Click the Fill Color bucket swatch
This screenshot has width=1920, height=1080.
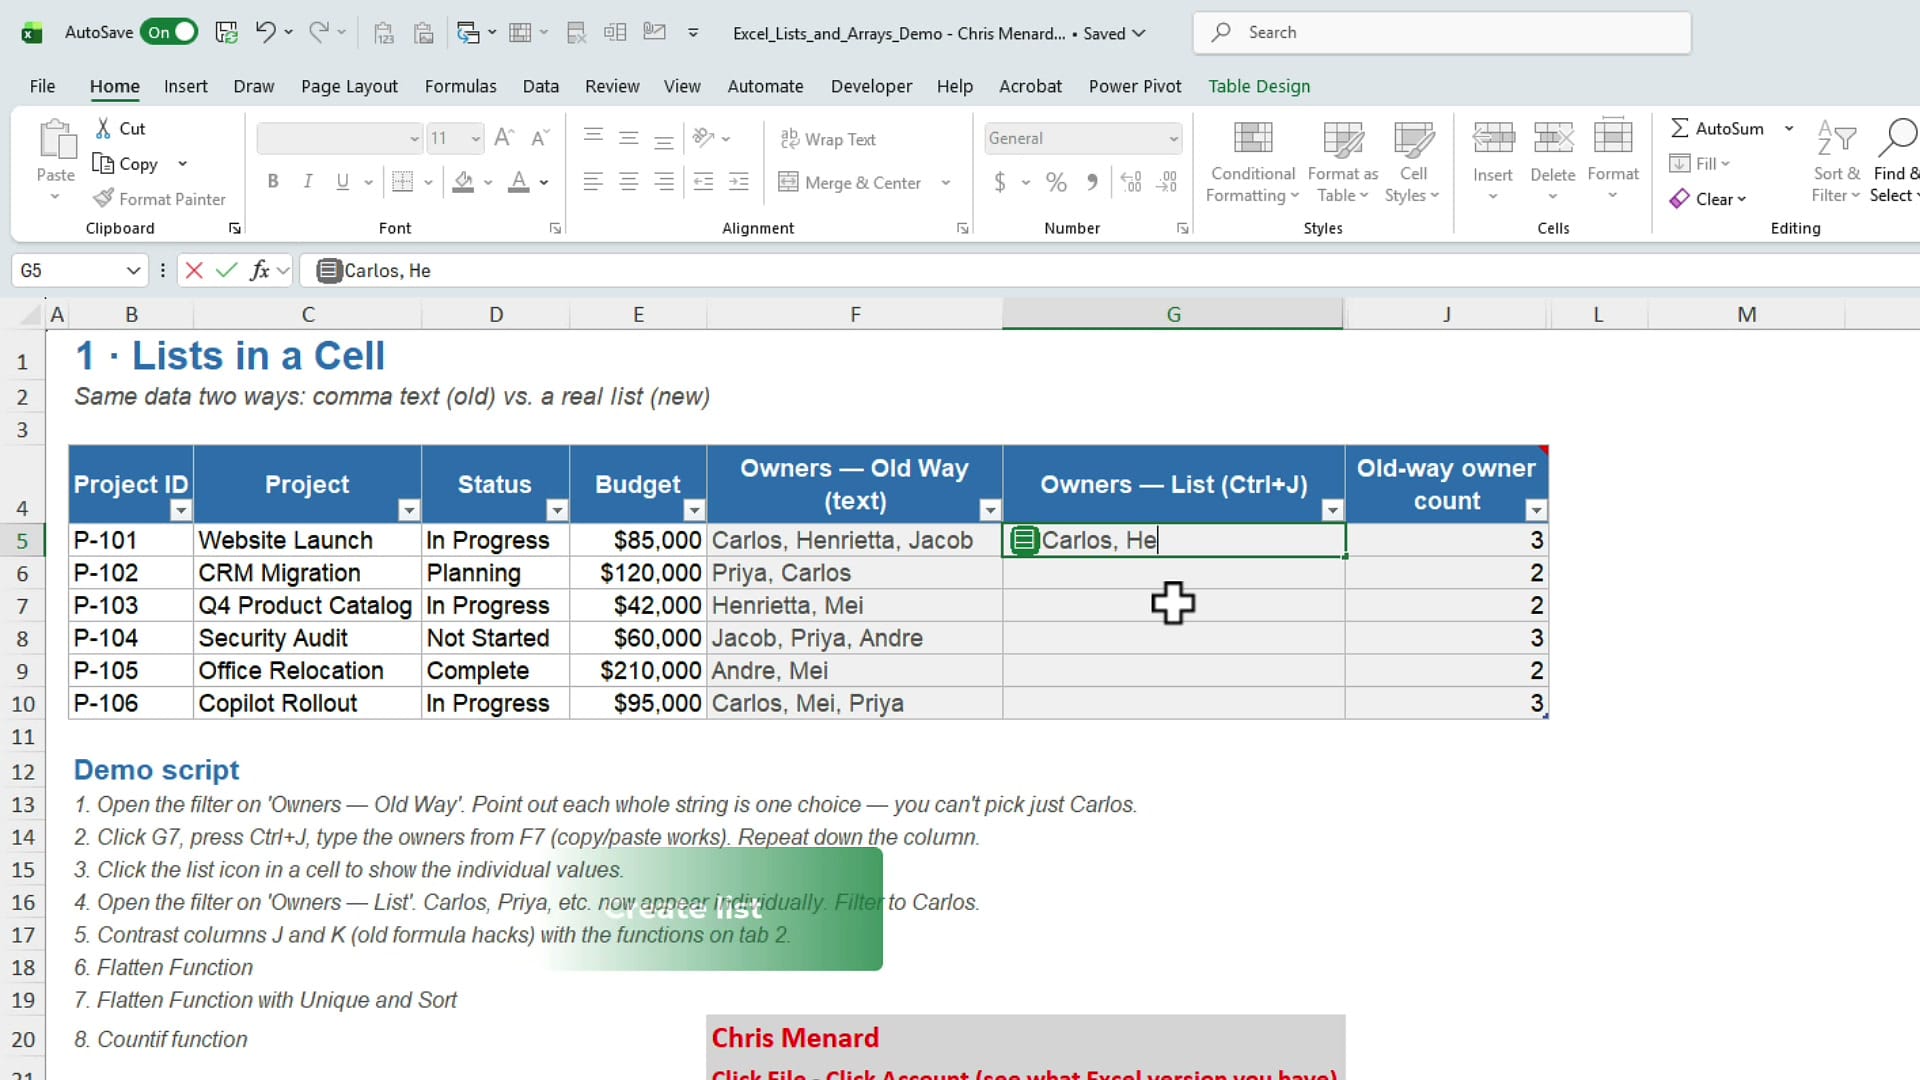tap(463, 182)
